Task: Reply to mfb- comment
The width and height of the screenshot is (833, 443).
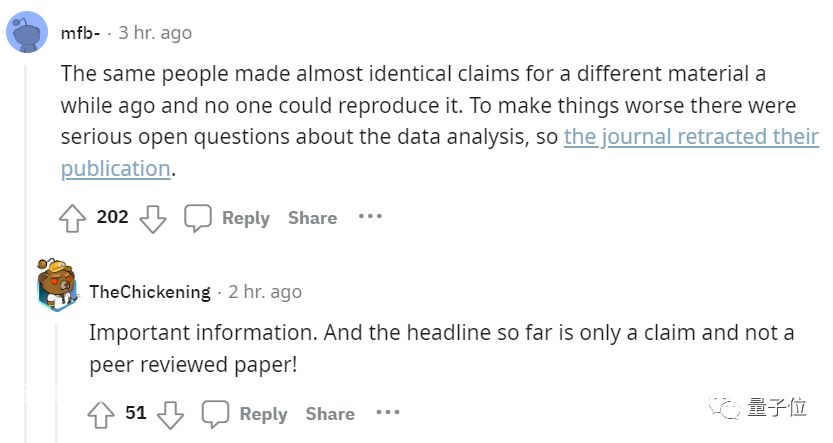Action: click(245, 218)
